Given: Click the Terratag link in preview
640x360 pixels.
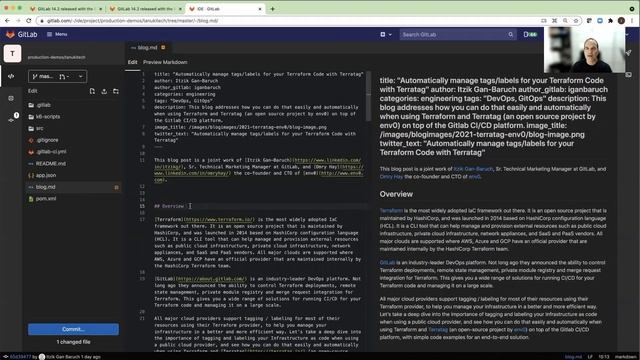Looking at the screenshot, I should tap(438, 330).
